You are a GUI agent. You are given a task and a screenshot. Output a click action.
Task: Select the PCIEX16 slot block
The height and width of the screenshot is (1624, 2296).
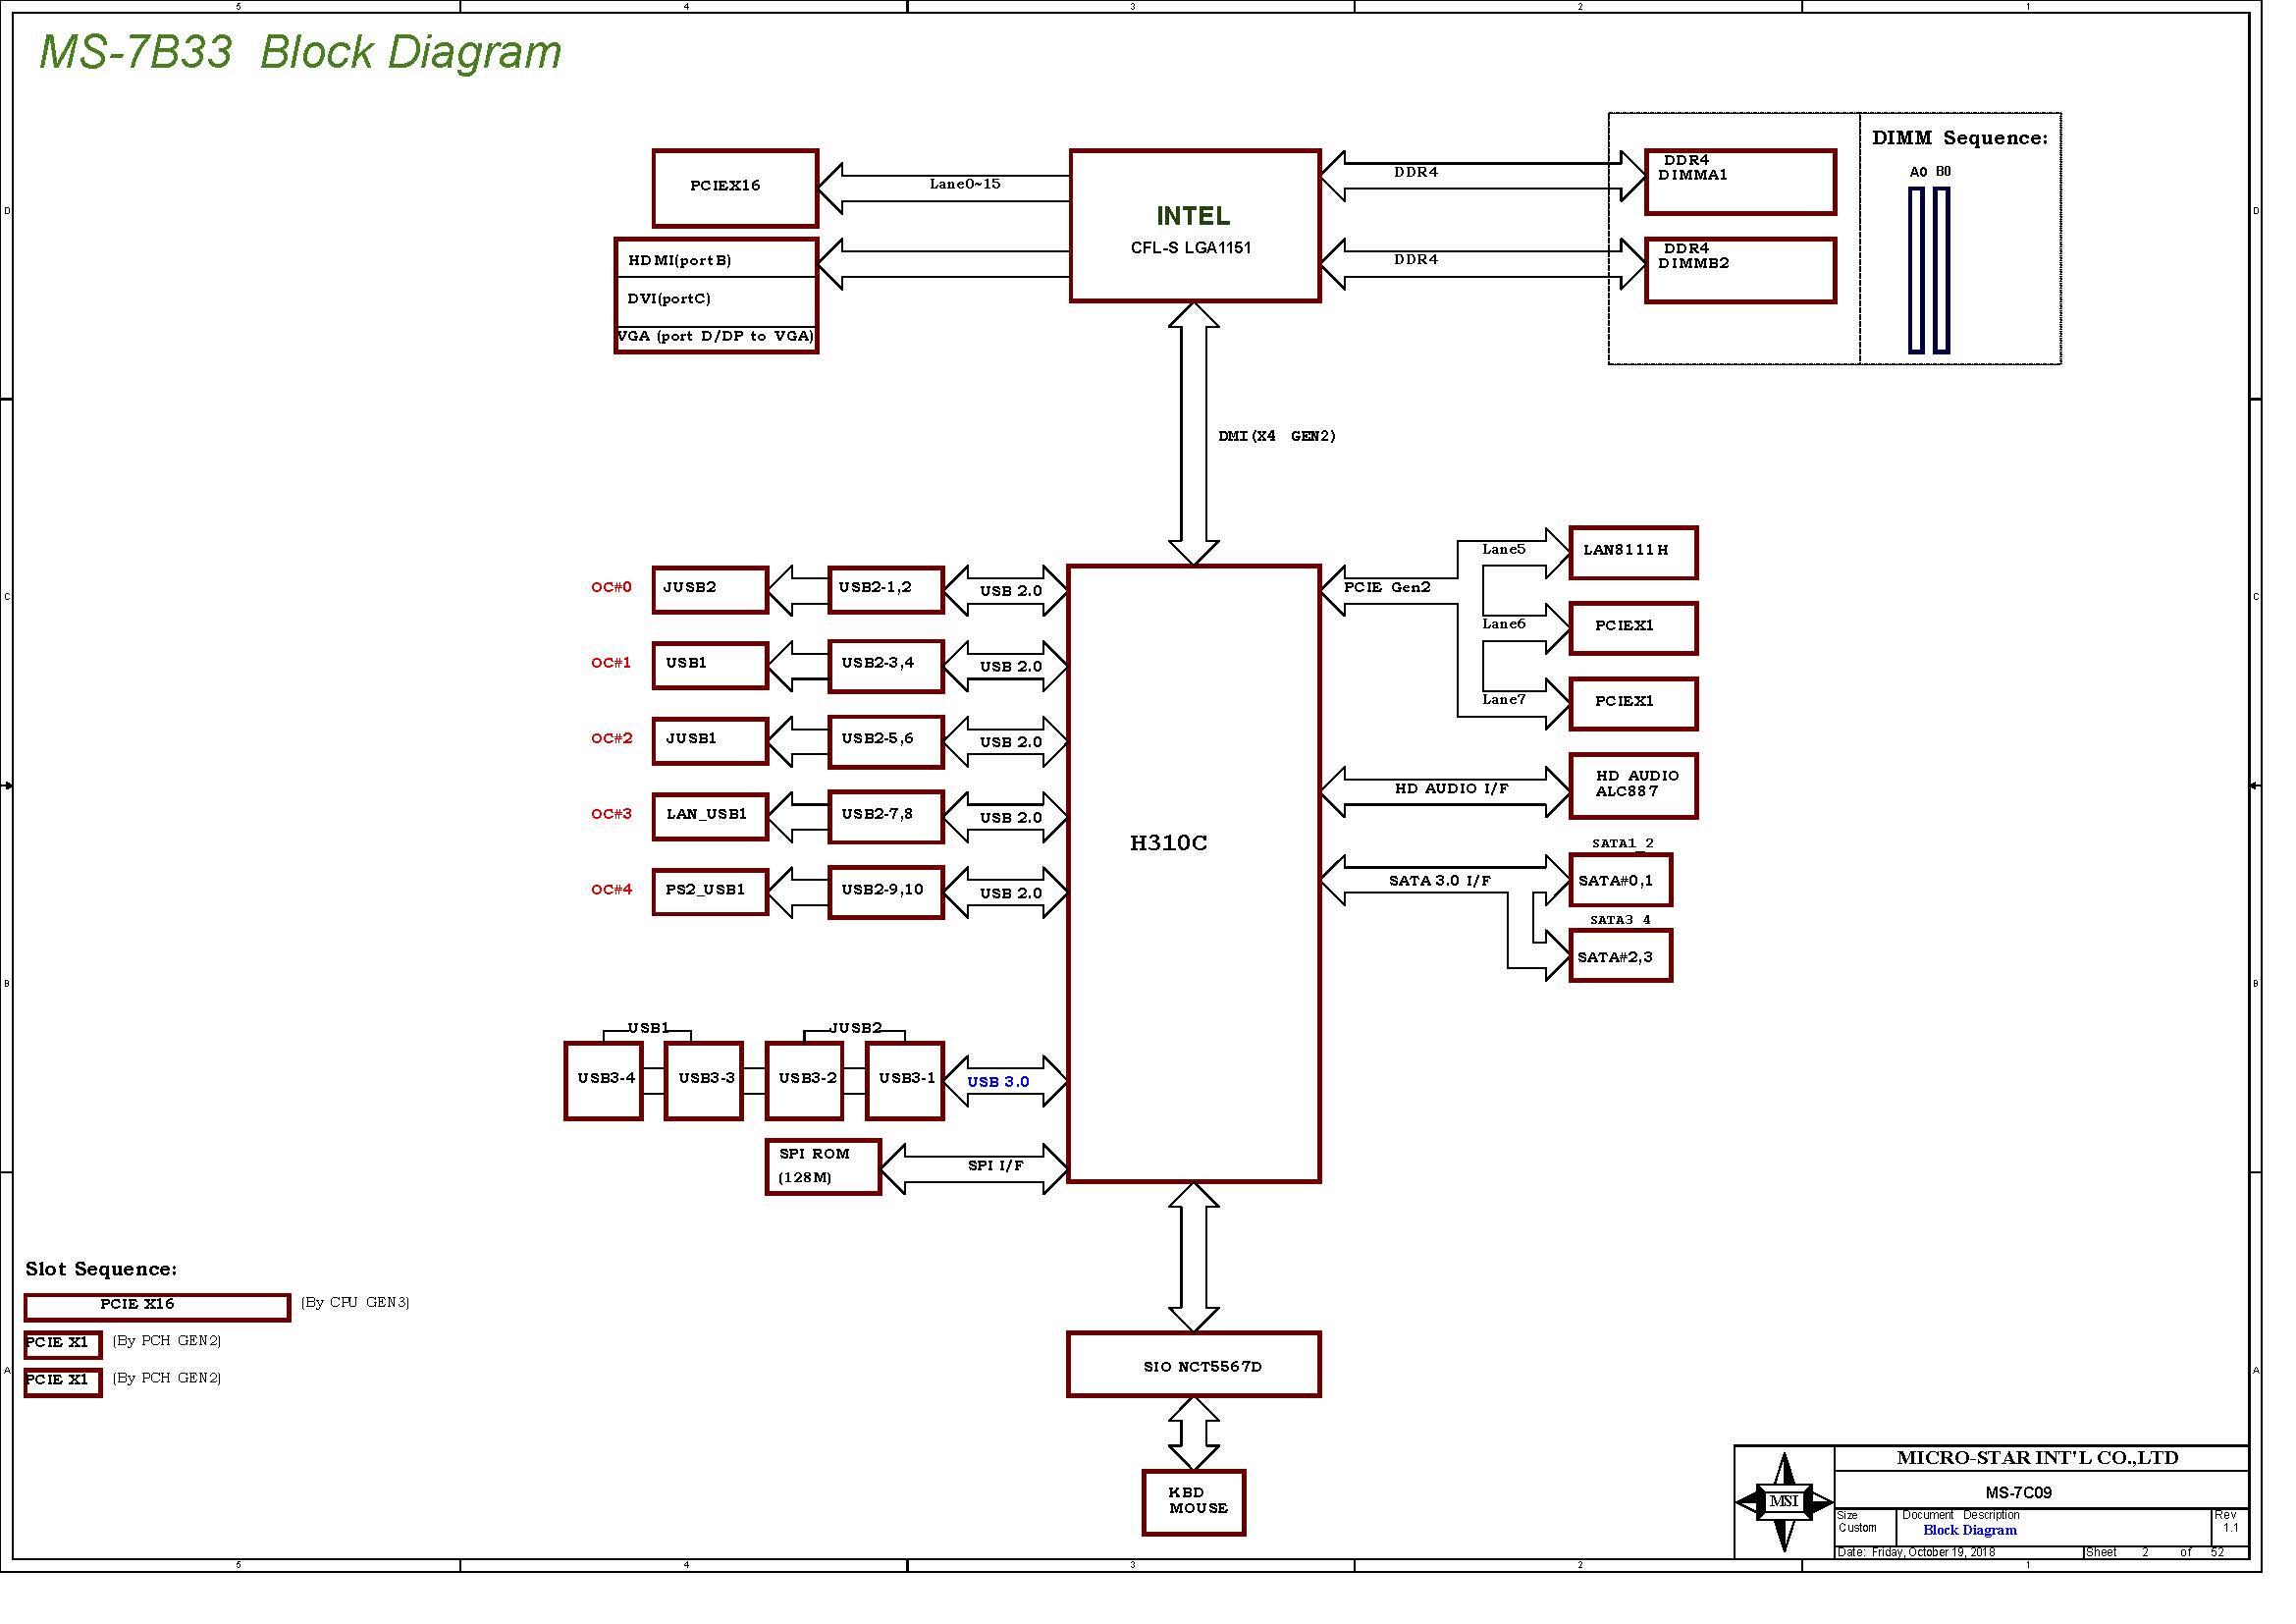pyautogui.click(x=735, y=188)
